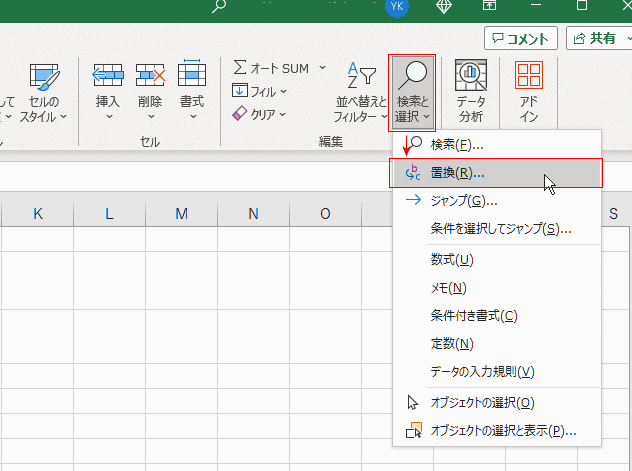
Task: Click the 挿入 insert cells icon
Action: pyautogui.click(x=108, y=75)
